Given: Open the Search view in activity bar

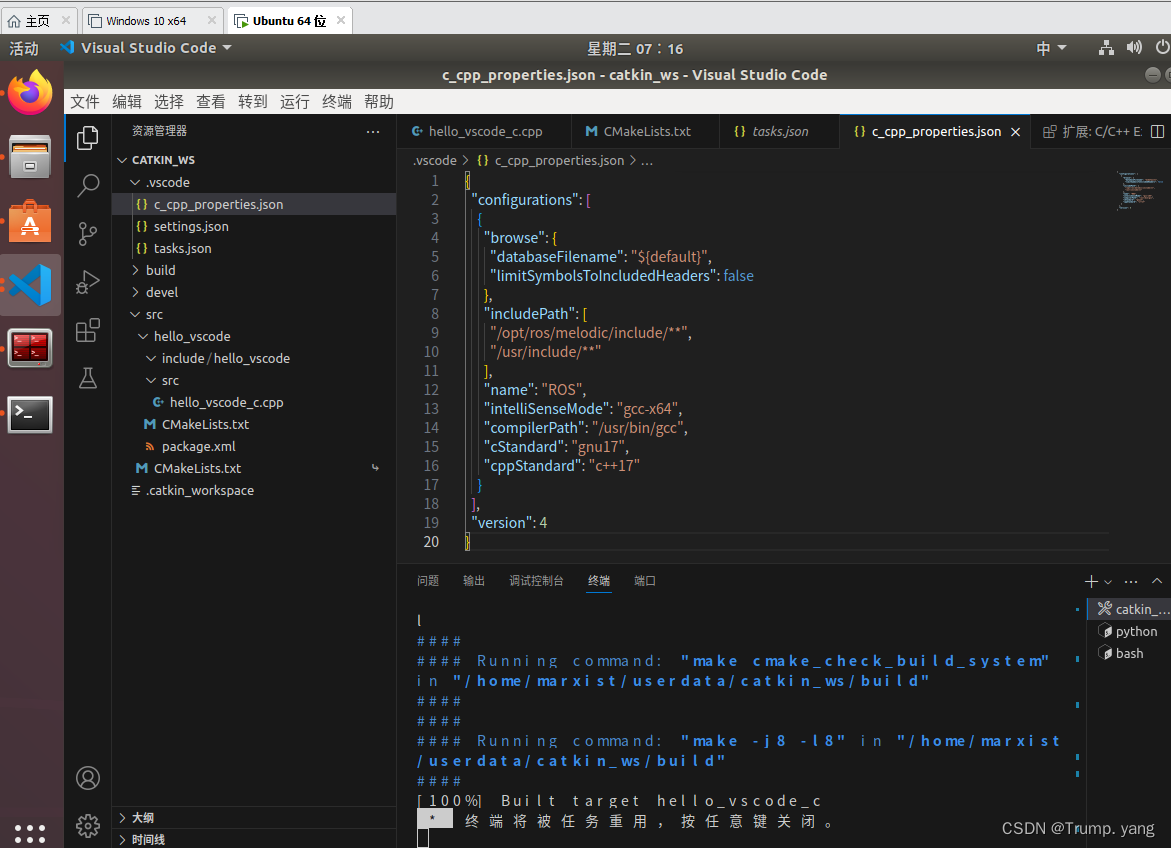Looking at the screenshot, I should tap(88, 185).
